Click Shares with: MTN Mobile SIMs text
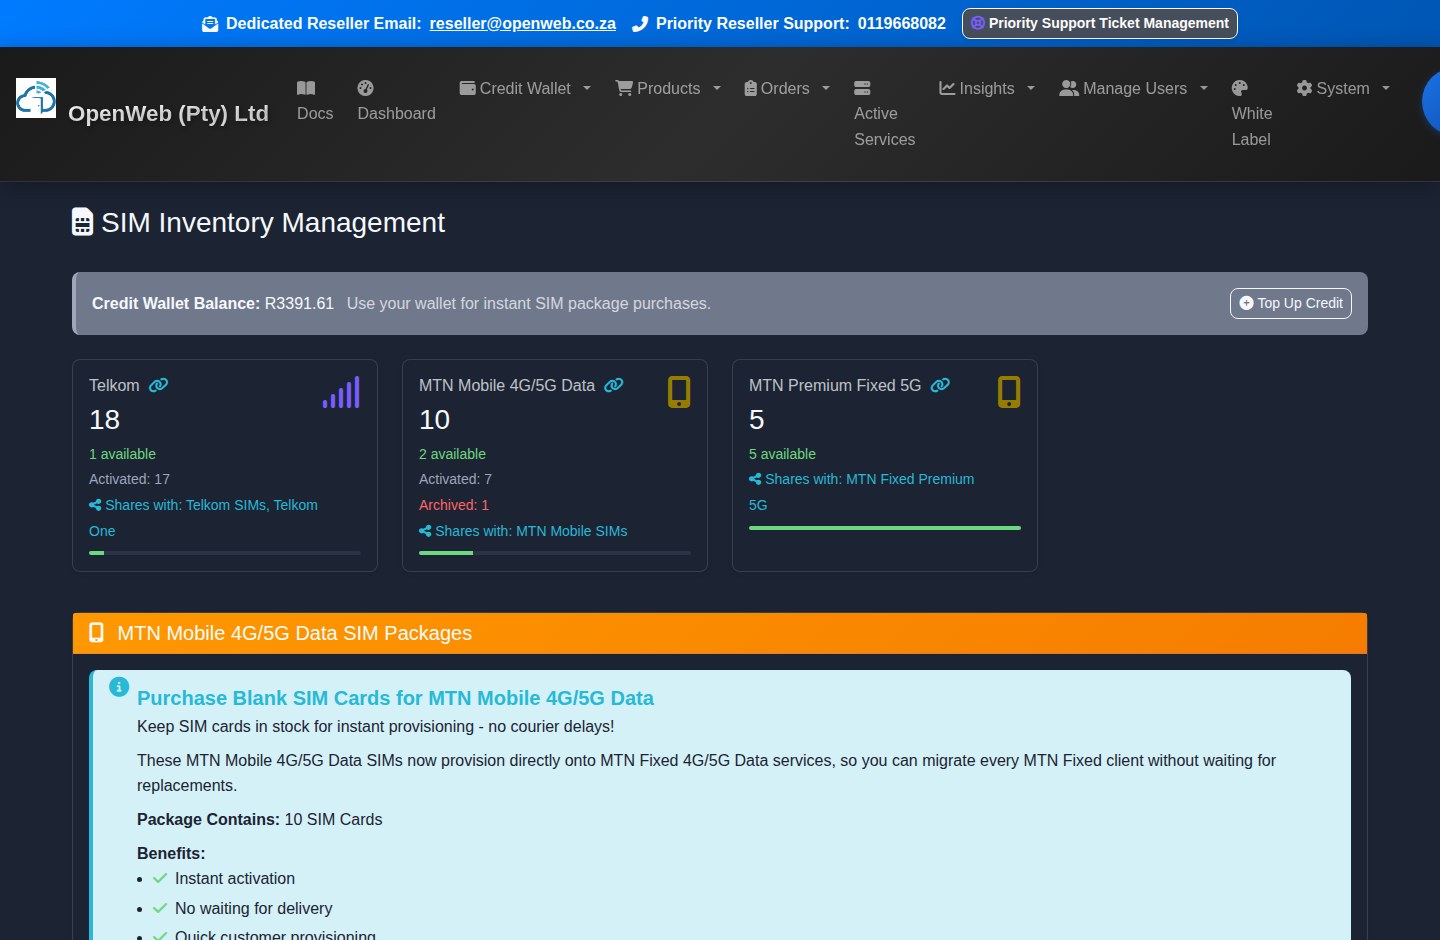Image resolution: width=1440 pixels, height=940 pixels. 531,531
